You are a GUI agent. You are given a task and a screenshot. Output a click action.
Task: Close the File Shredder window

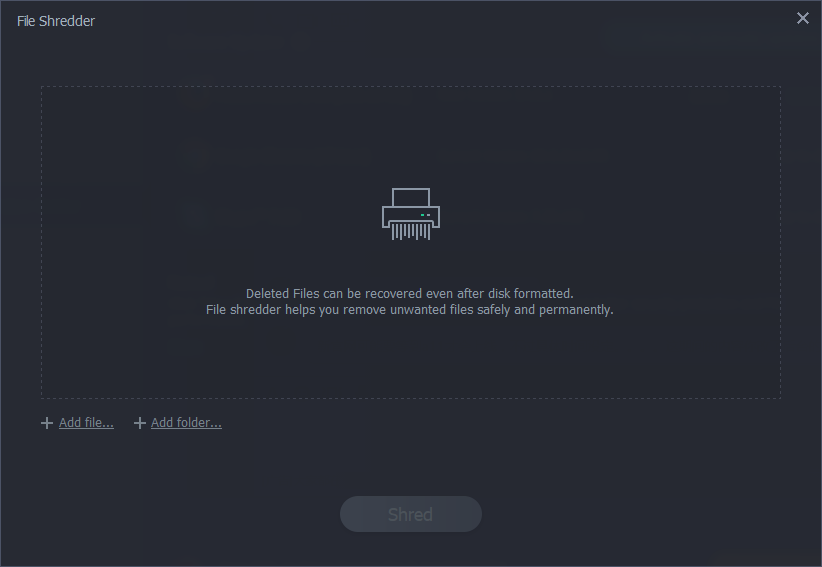point(803,18)
